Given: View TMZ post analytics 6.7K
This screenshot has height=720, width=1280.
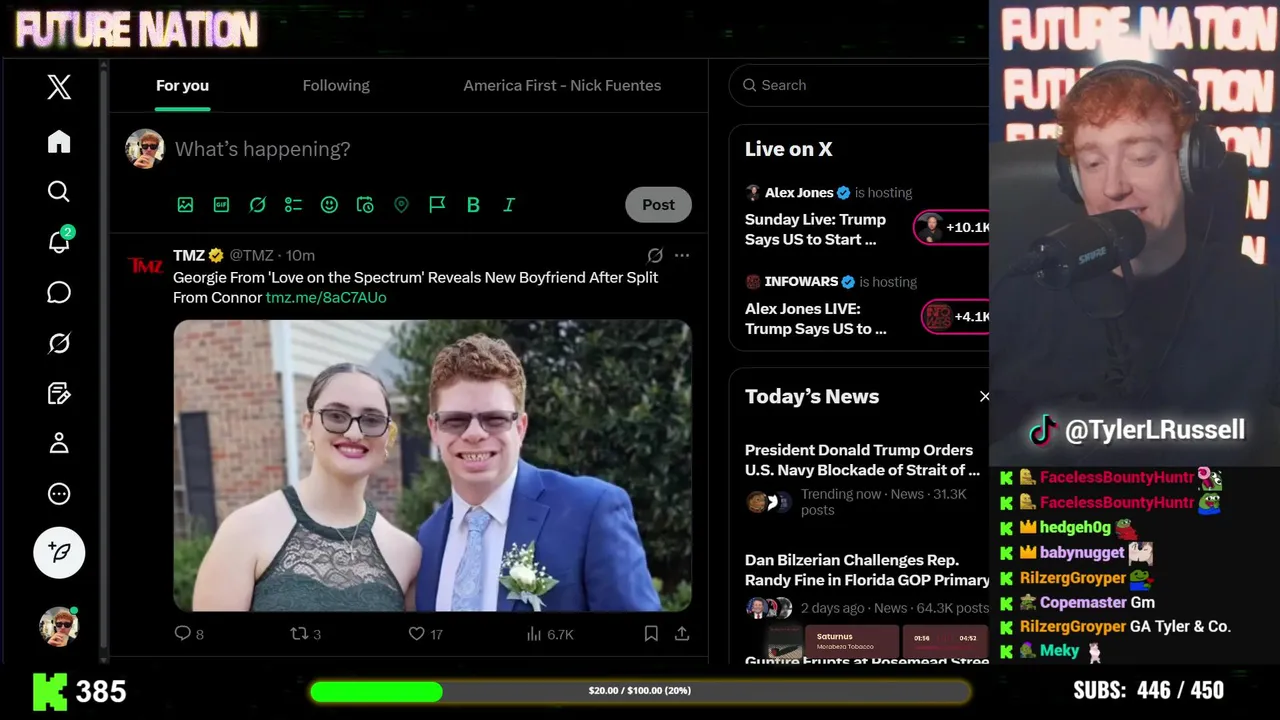Looking at the screenshot, I should click(x=550, y=634).
